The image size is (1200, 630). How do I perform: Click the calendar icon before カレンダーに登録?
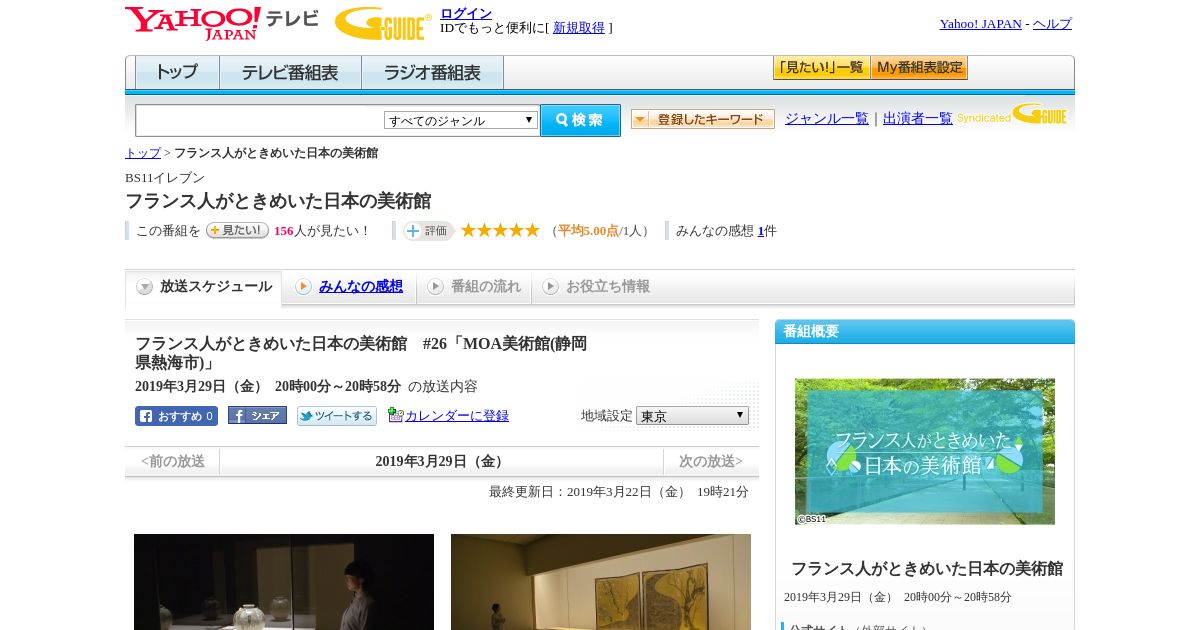click(x=395, y=415)
